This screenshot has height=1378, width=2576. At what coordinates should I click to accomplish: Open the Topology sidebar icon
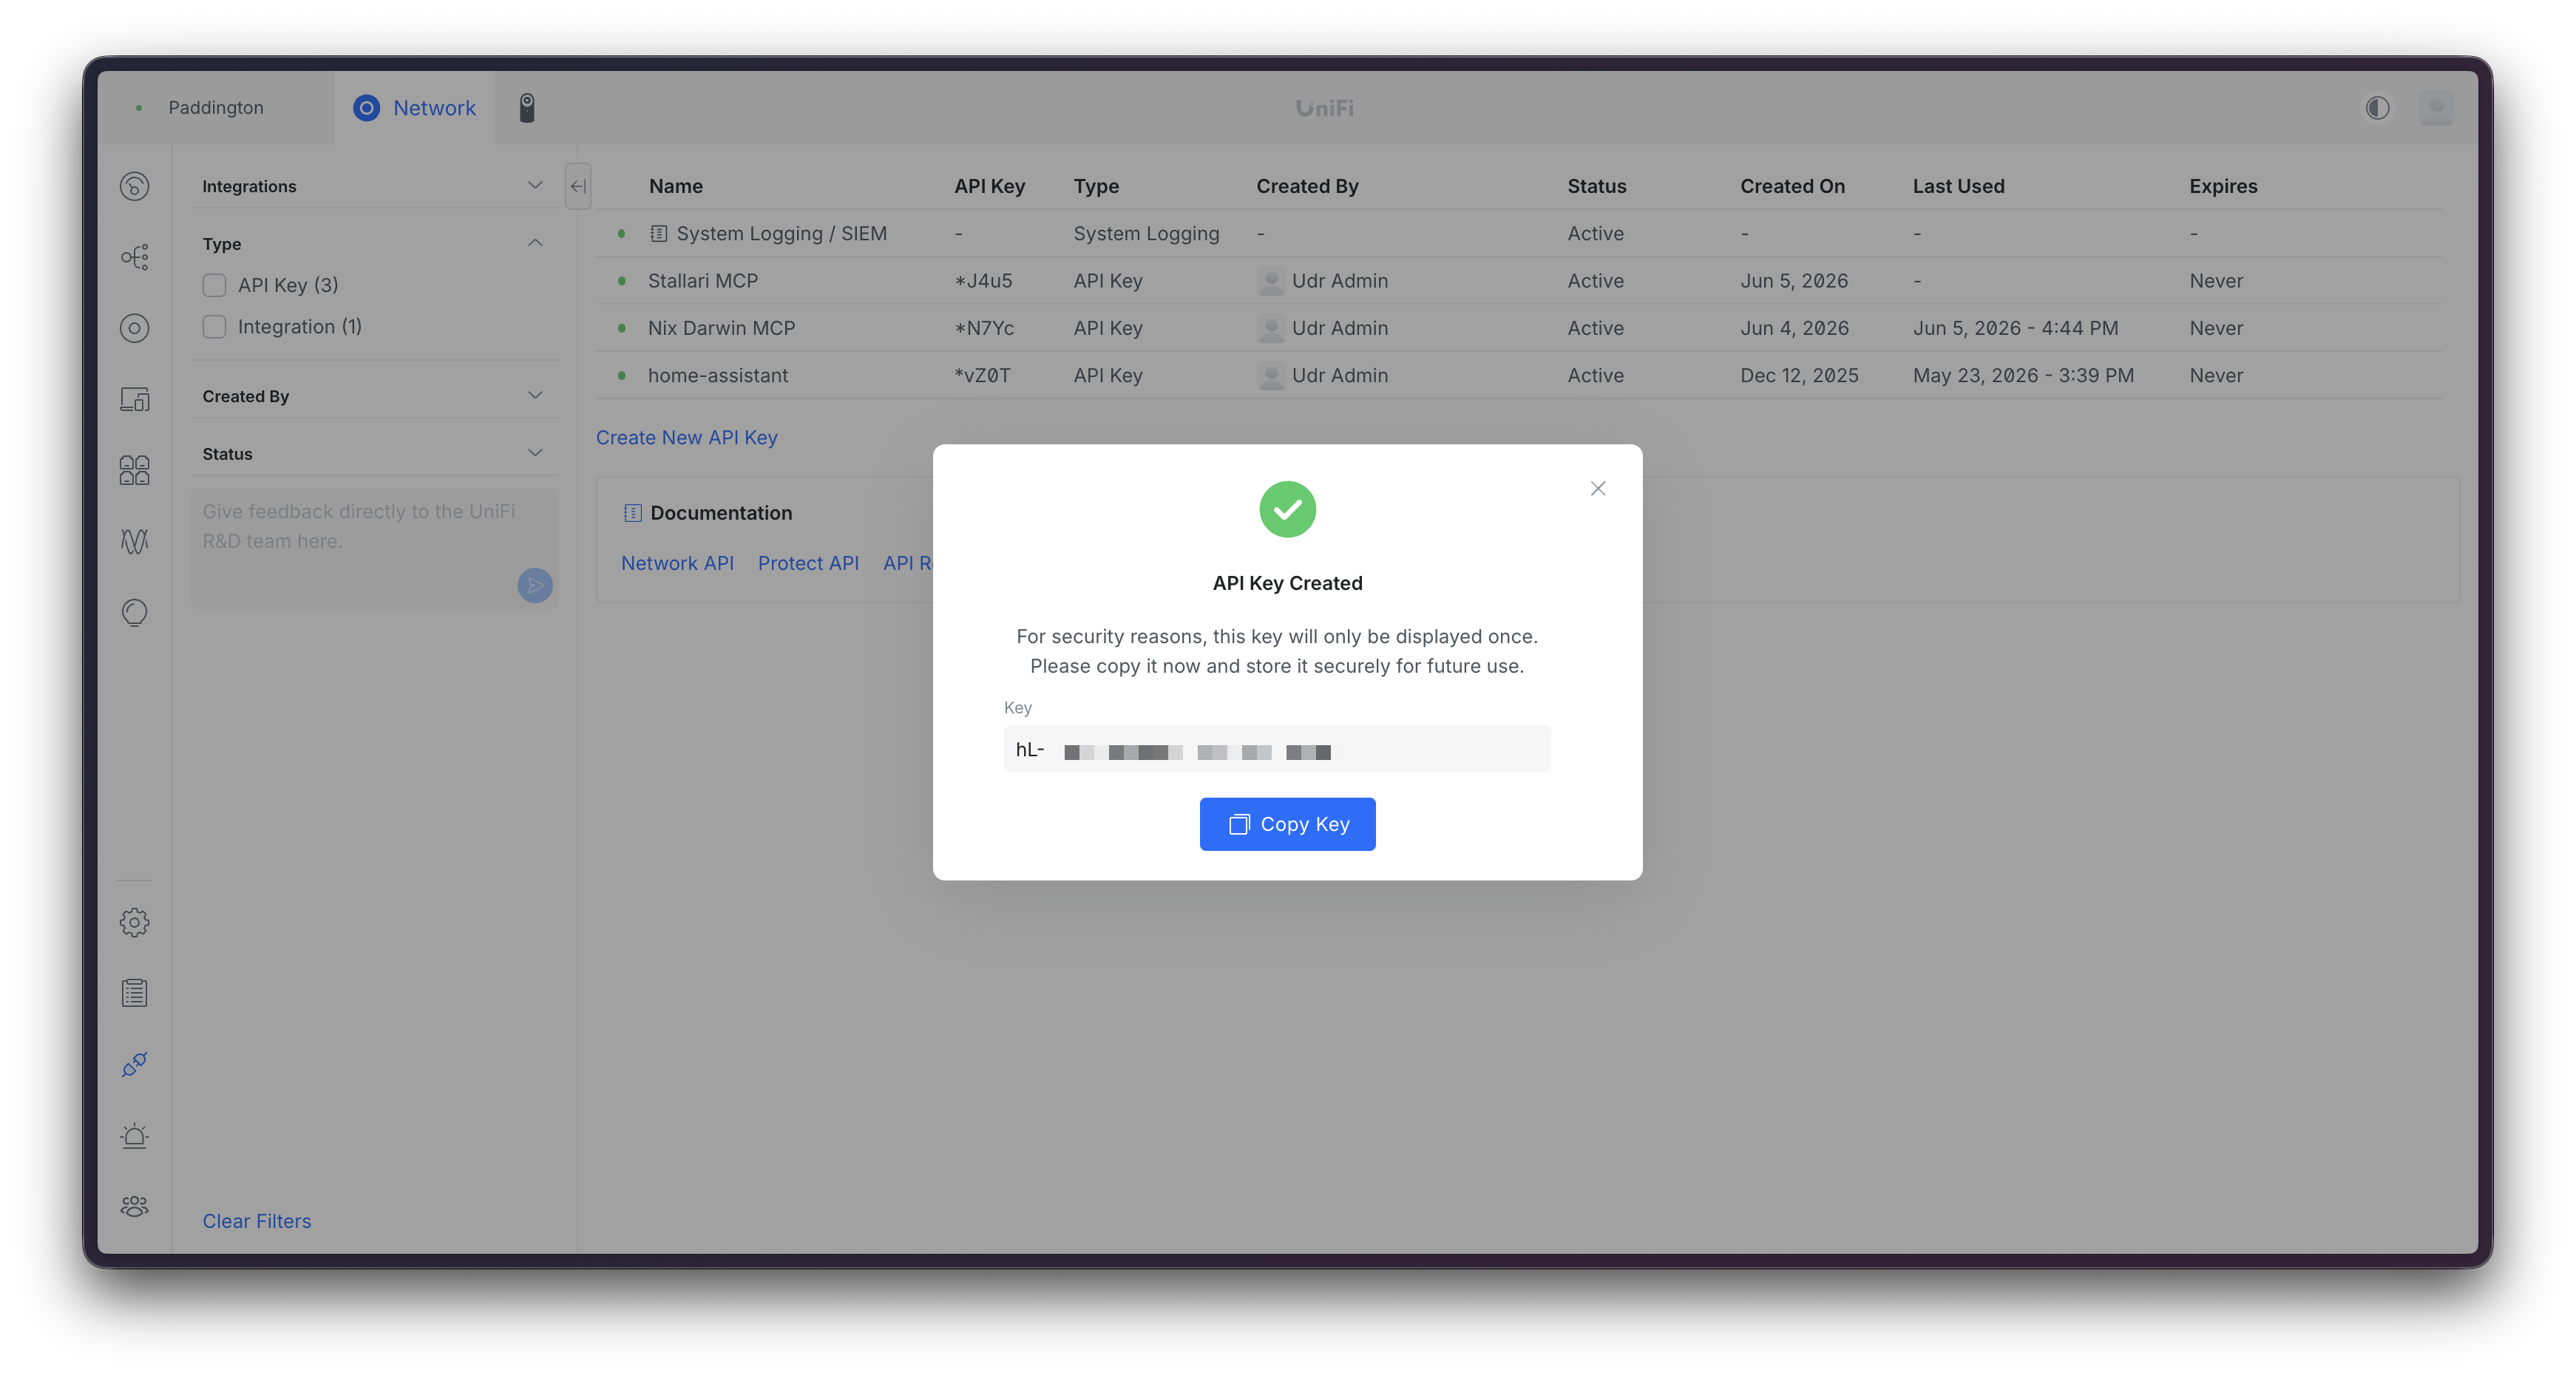click(x=134, y=257)
